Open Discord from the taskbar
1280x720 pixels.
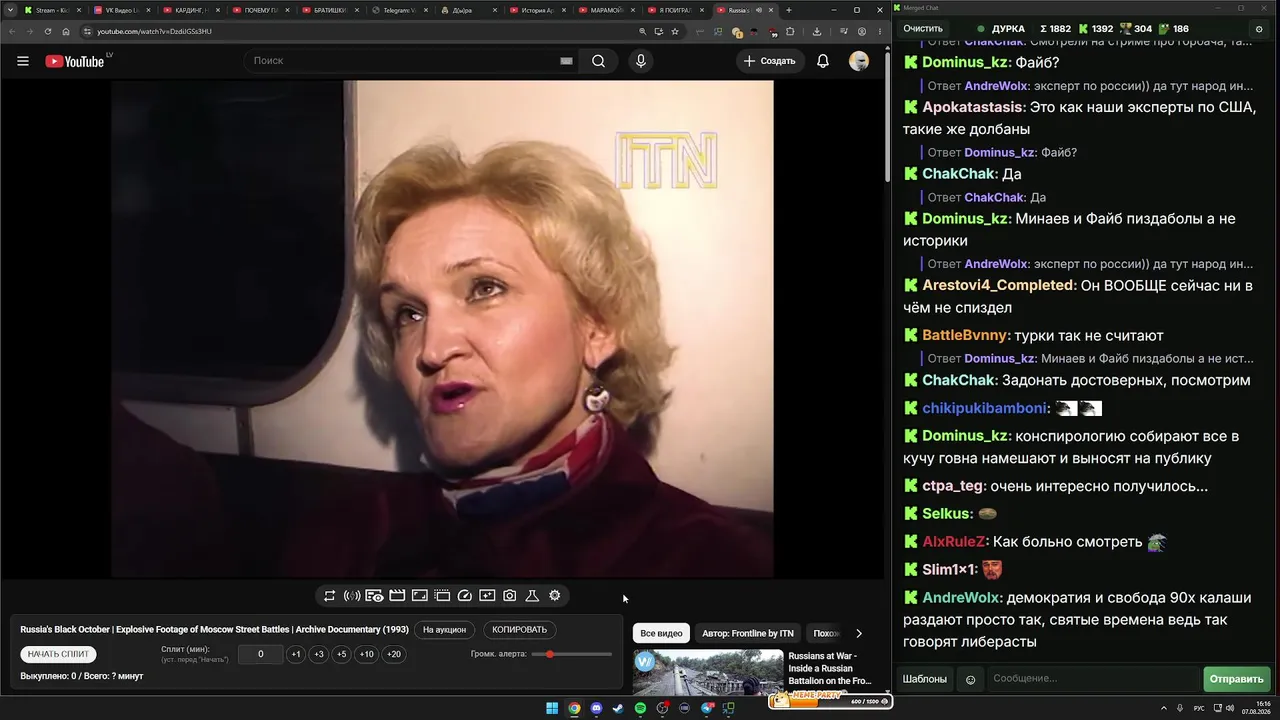click(596, 709)
